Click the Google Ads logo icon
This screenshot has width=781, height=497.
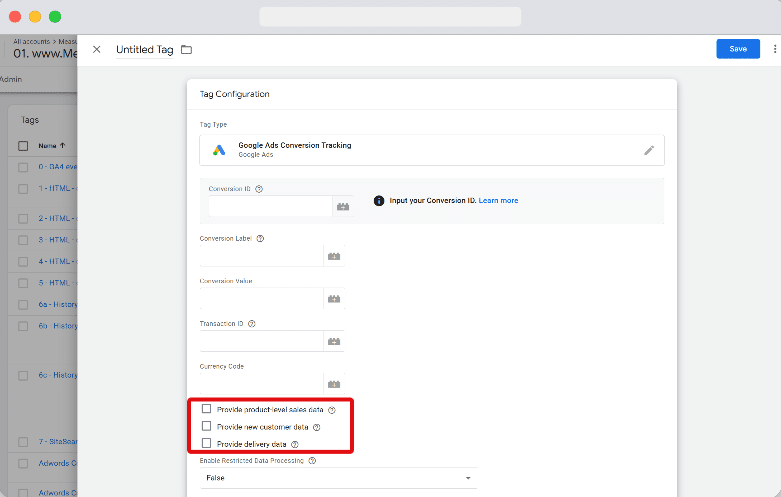(219, 150)
